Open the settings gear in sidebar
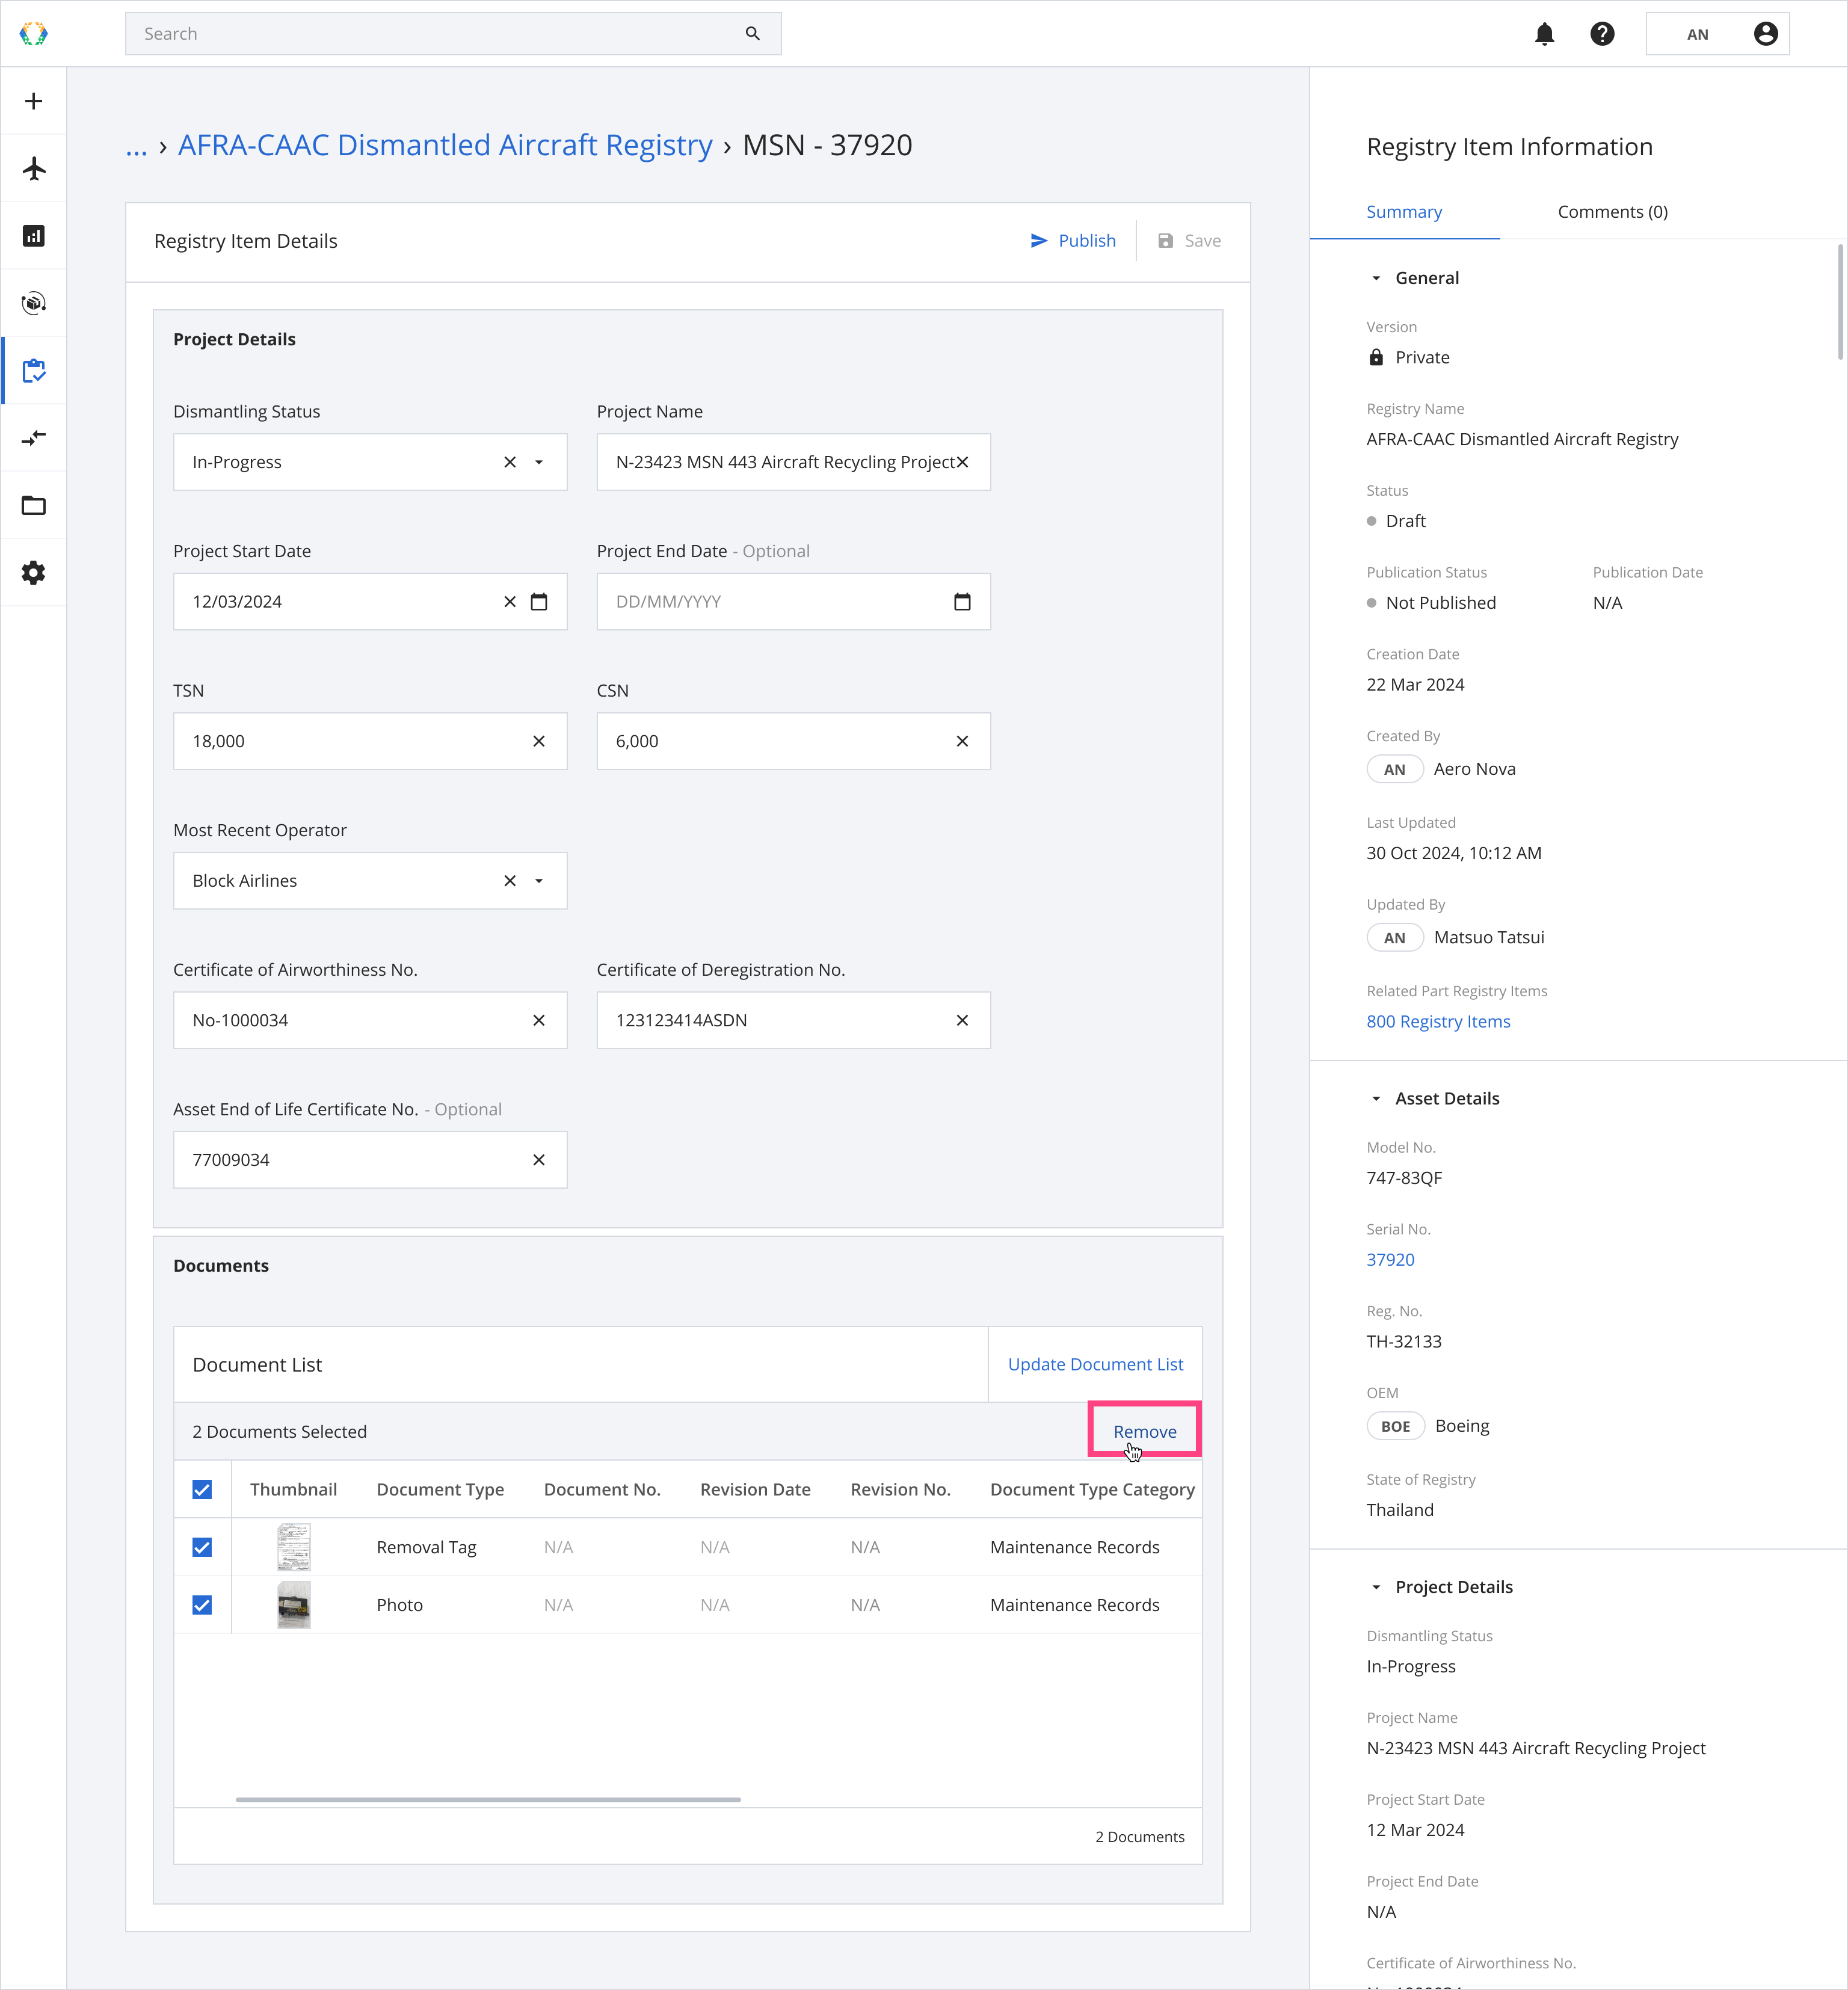 [x=34, y=573]
